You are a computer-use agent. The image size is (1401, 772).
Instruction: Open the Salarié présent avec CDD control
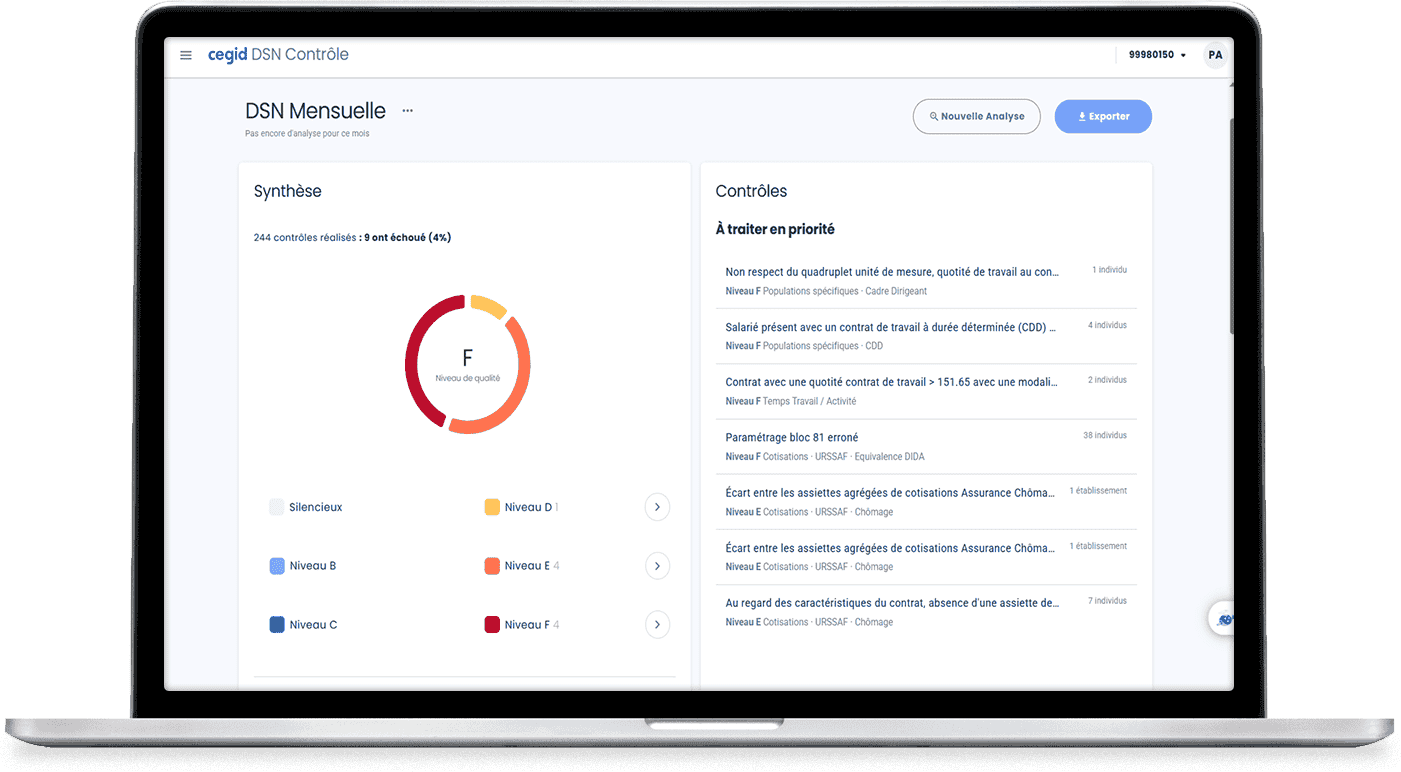click(890, 327)
